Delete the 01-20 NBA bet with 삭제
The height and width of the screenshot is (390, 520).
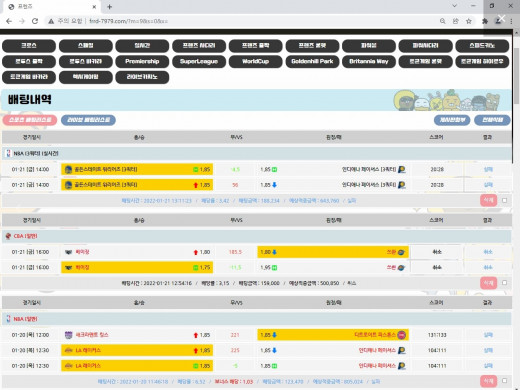coord(488,381)
